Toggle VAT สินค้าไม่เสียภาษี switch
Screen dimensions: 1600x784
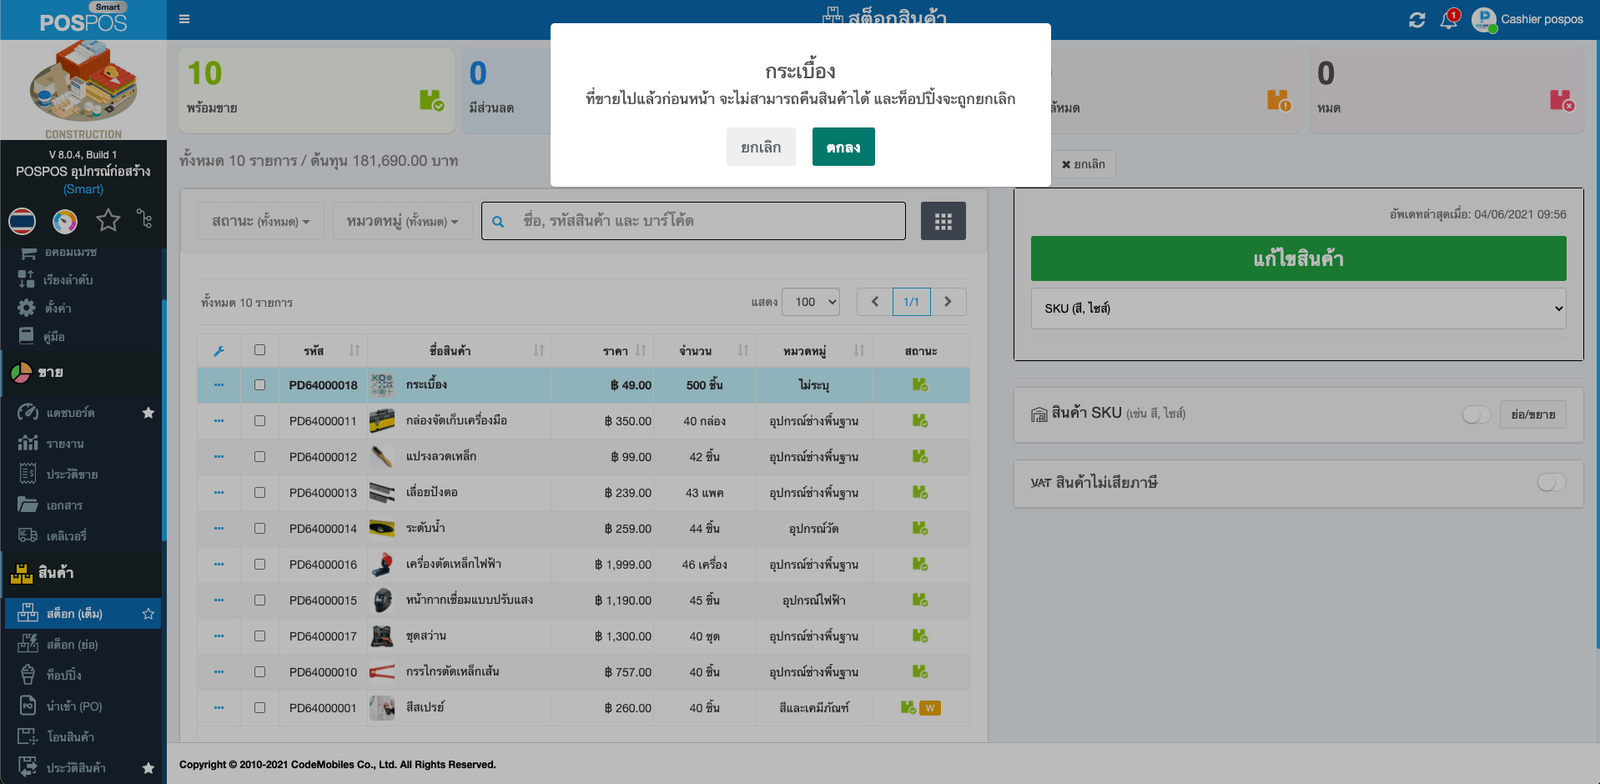click(x=1551, y=483)
